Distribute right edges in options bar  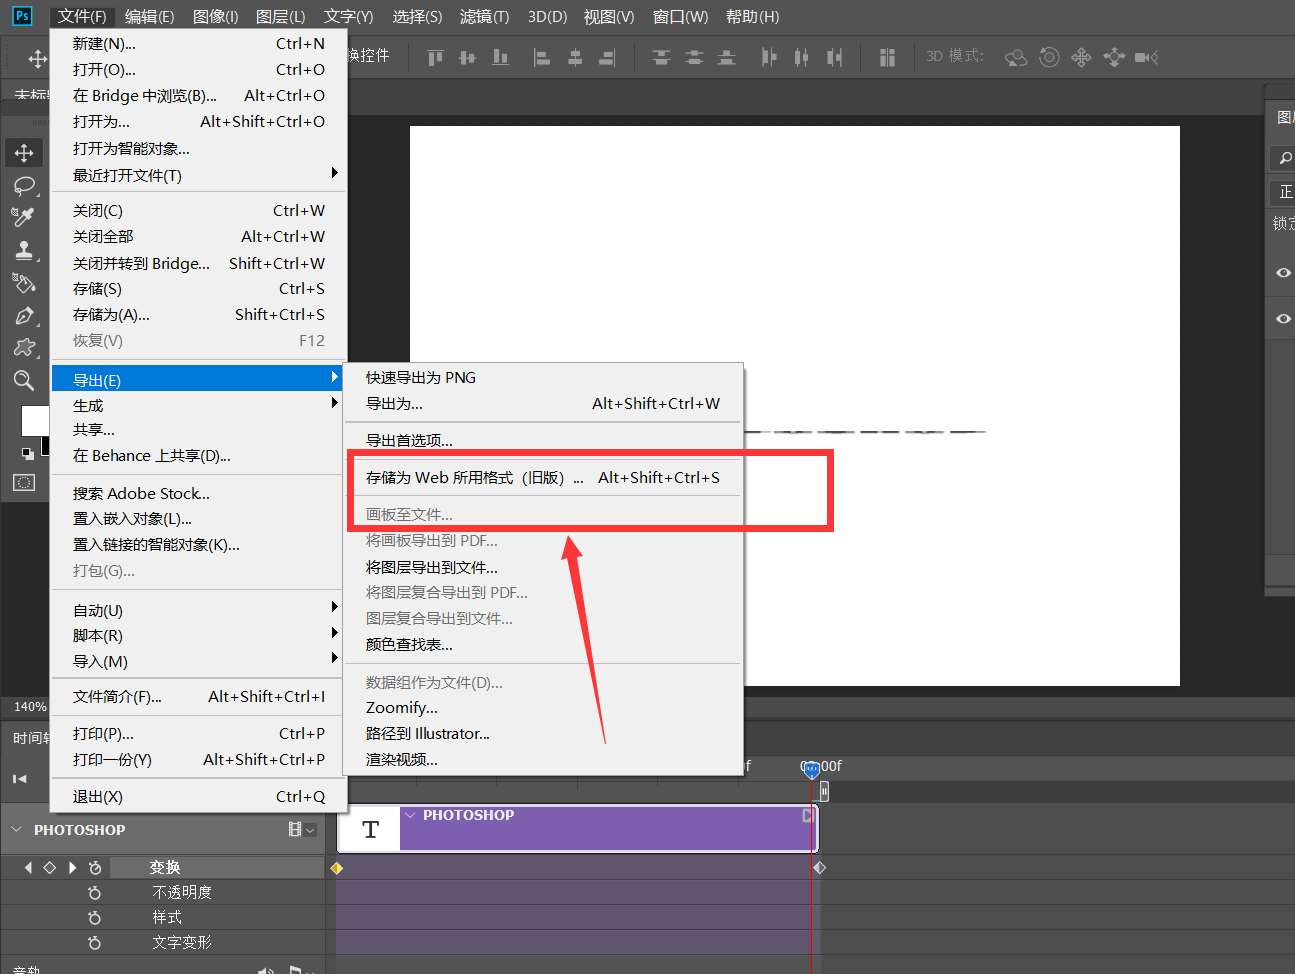click(834, 57)
